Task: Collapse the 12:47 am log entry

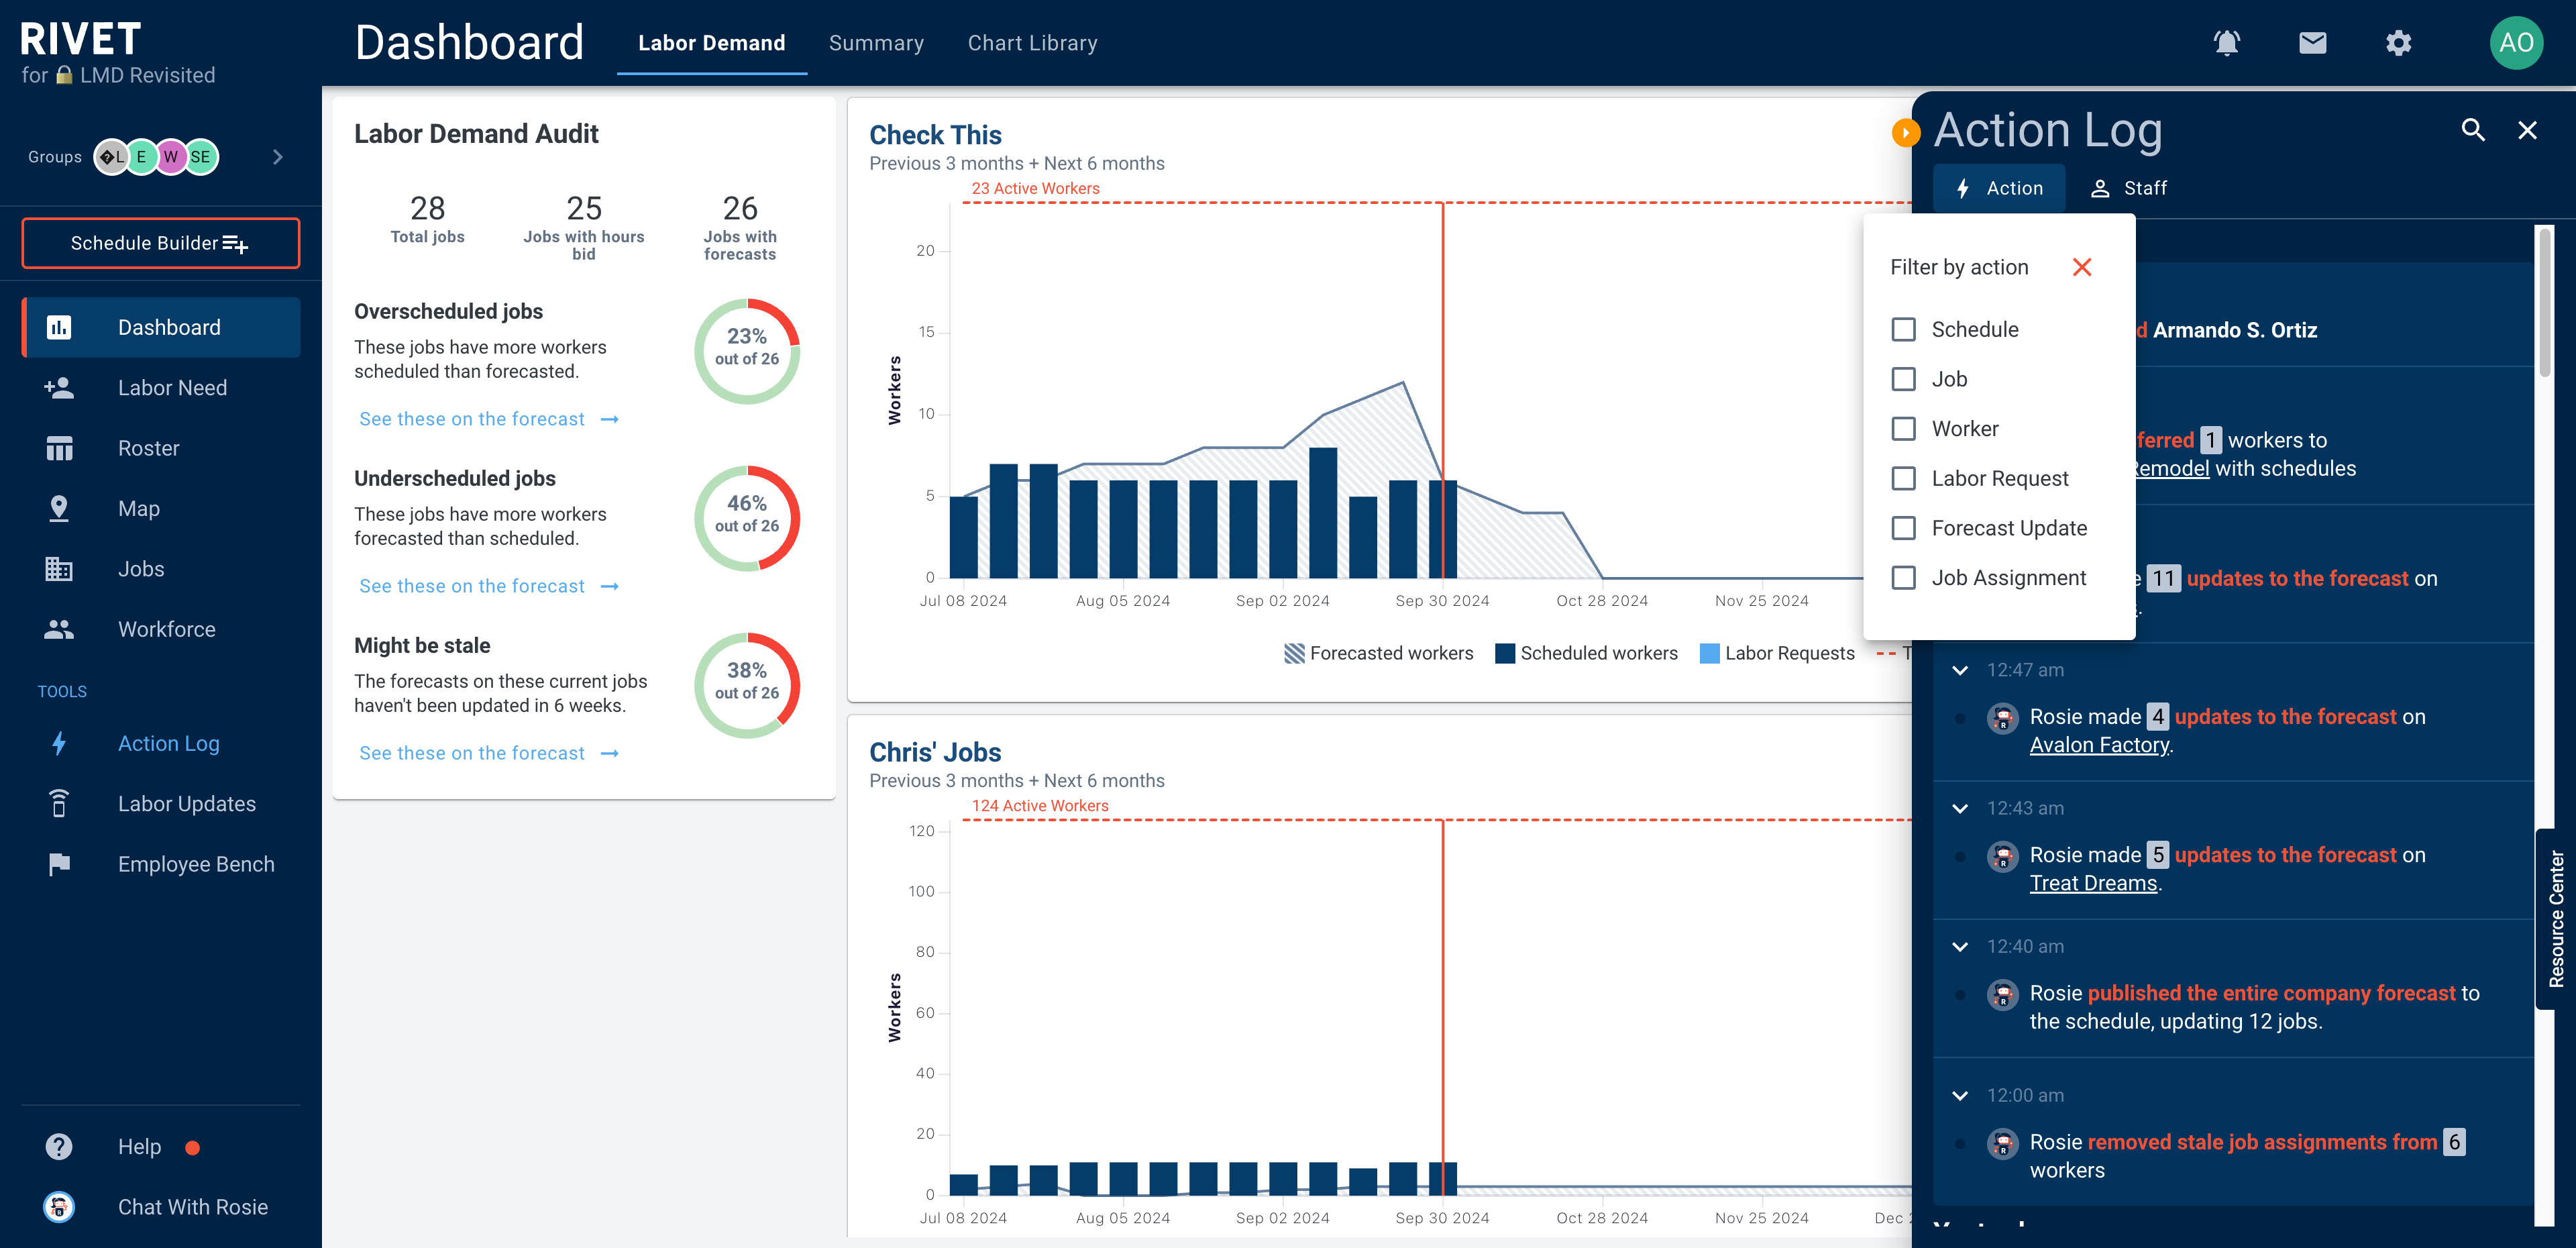Action: point(1960,670)
